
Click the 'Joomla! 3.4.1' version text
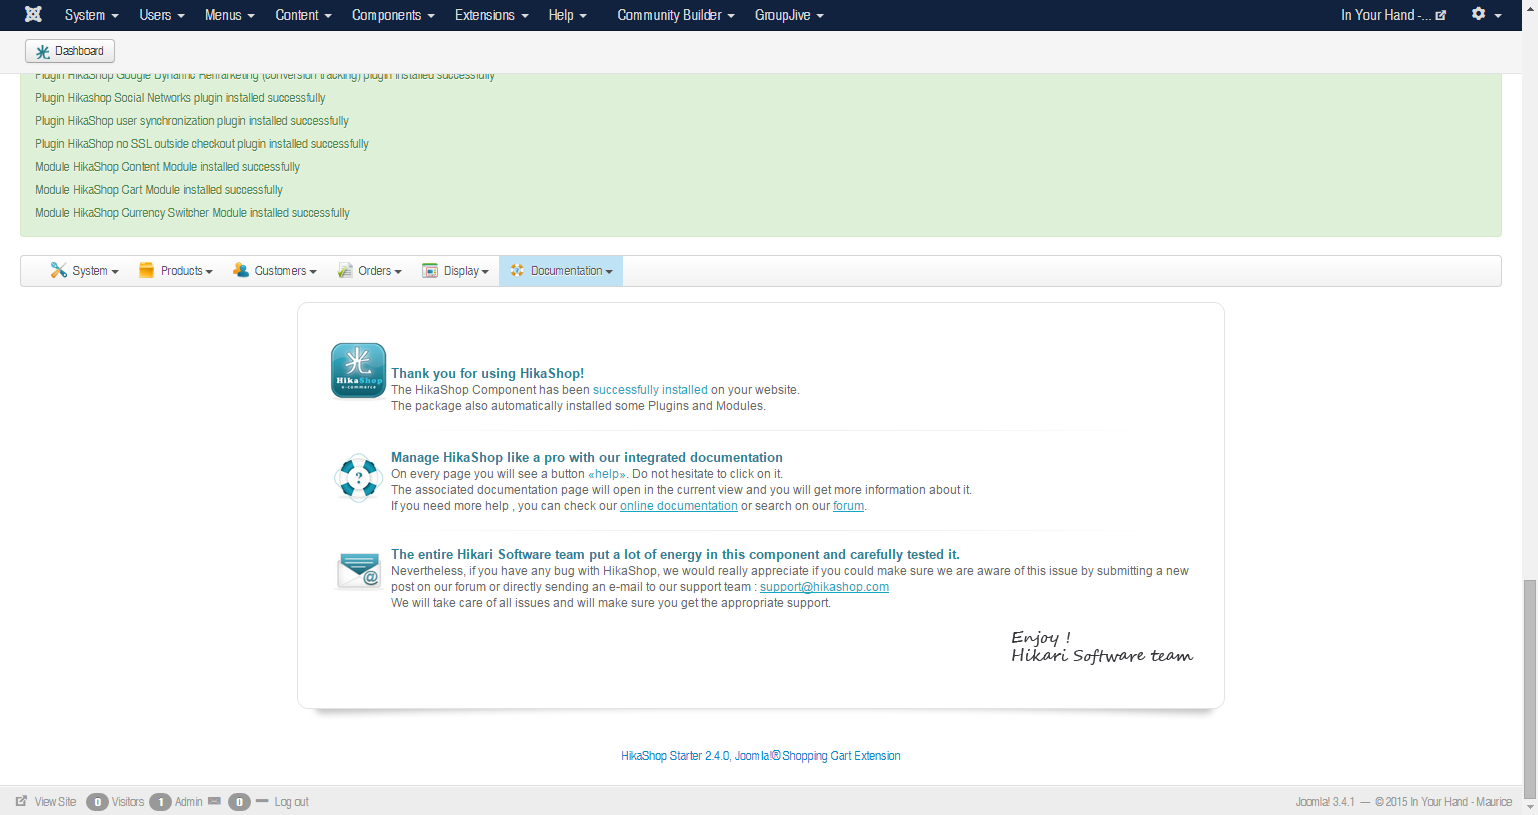coord(1325,802)
